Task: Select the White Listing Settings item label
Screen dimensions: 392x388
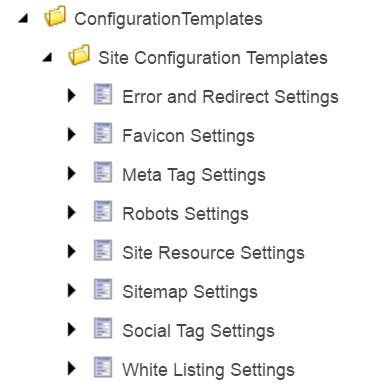Action: pyautogui.click(x=208, y=370)
